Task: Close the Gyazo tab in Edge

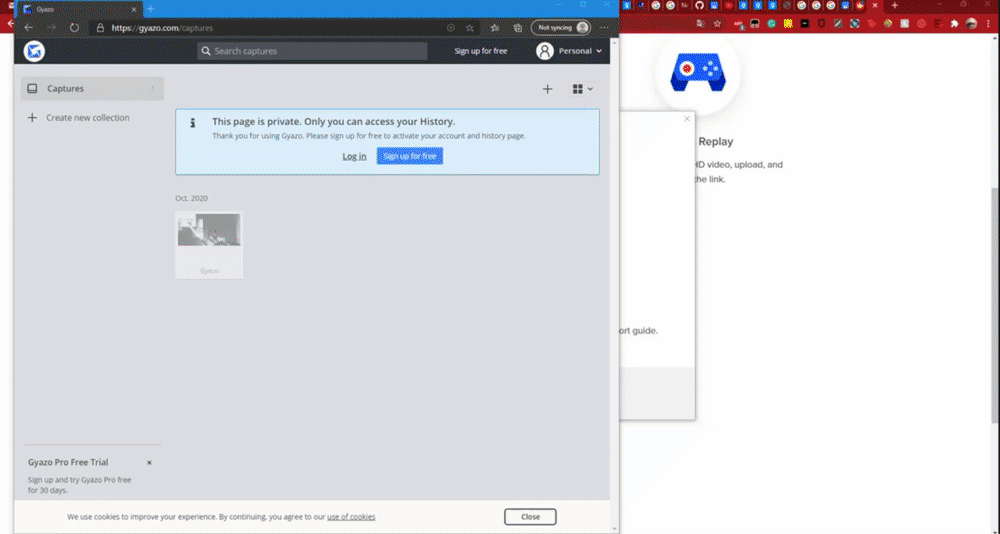Action: pyautogui.click(x=134, y=10)
